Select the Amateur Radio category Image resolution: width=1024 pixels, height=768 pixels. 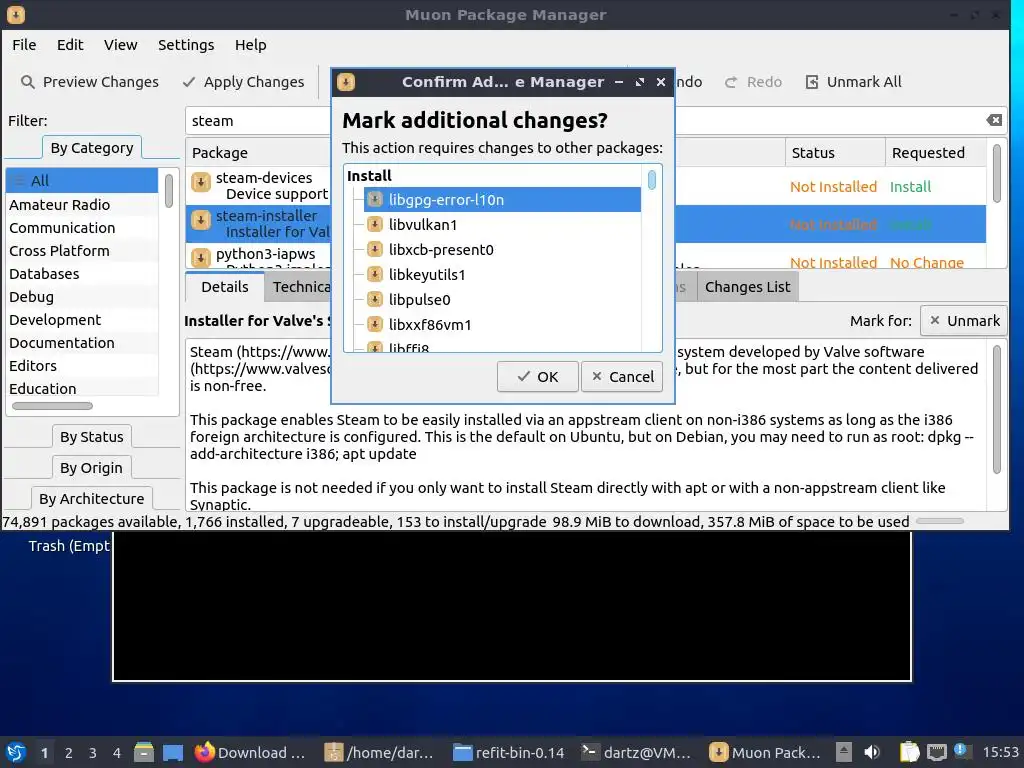click(82, 204)
